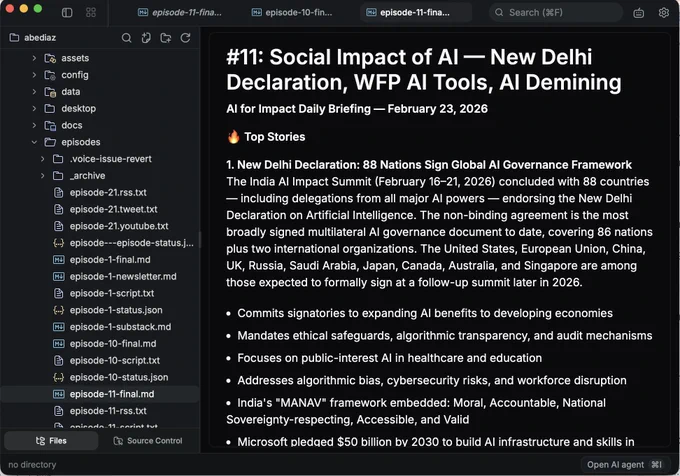Select episode-11-final.md in the tree
680x476 pixels.
pyautogui.click(x=100, y=394)
